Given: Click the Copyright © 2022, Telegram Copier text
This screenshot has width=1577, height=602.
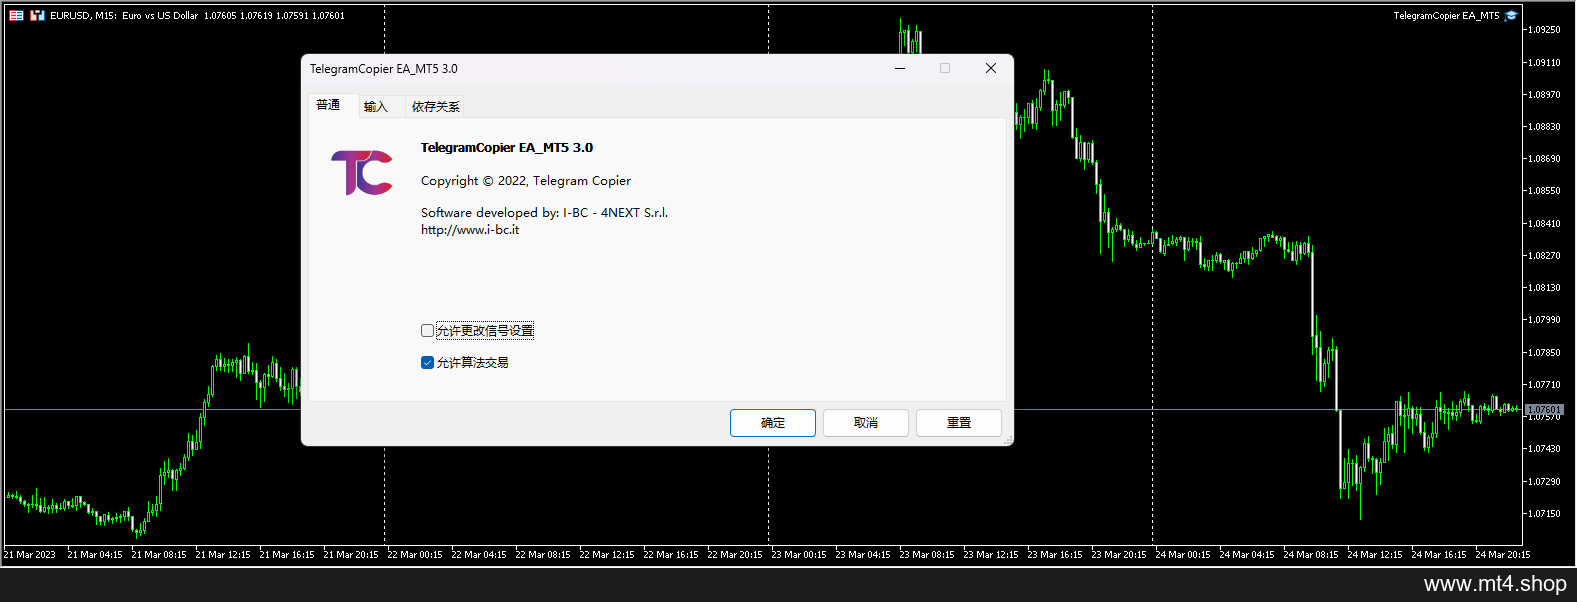Looking at the screenshot, I should pos(526,181).
